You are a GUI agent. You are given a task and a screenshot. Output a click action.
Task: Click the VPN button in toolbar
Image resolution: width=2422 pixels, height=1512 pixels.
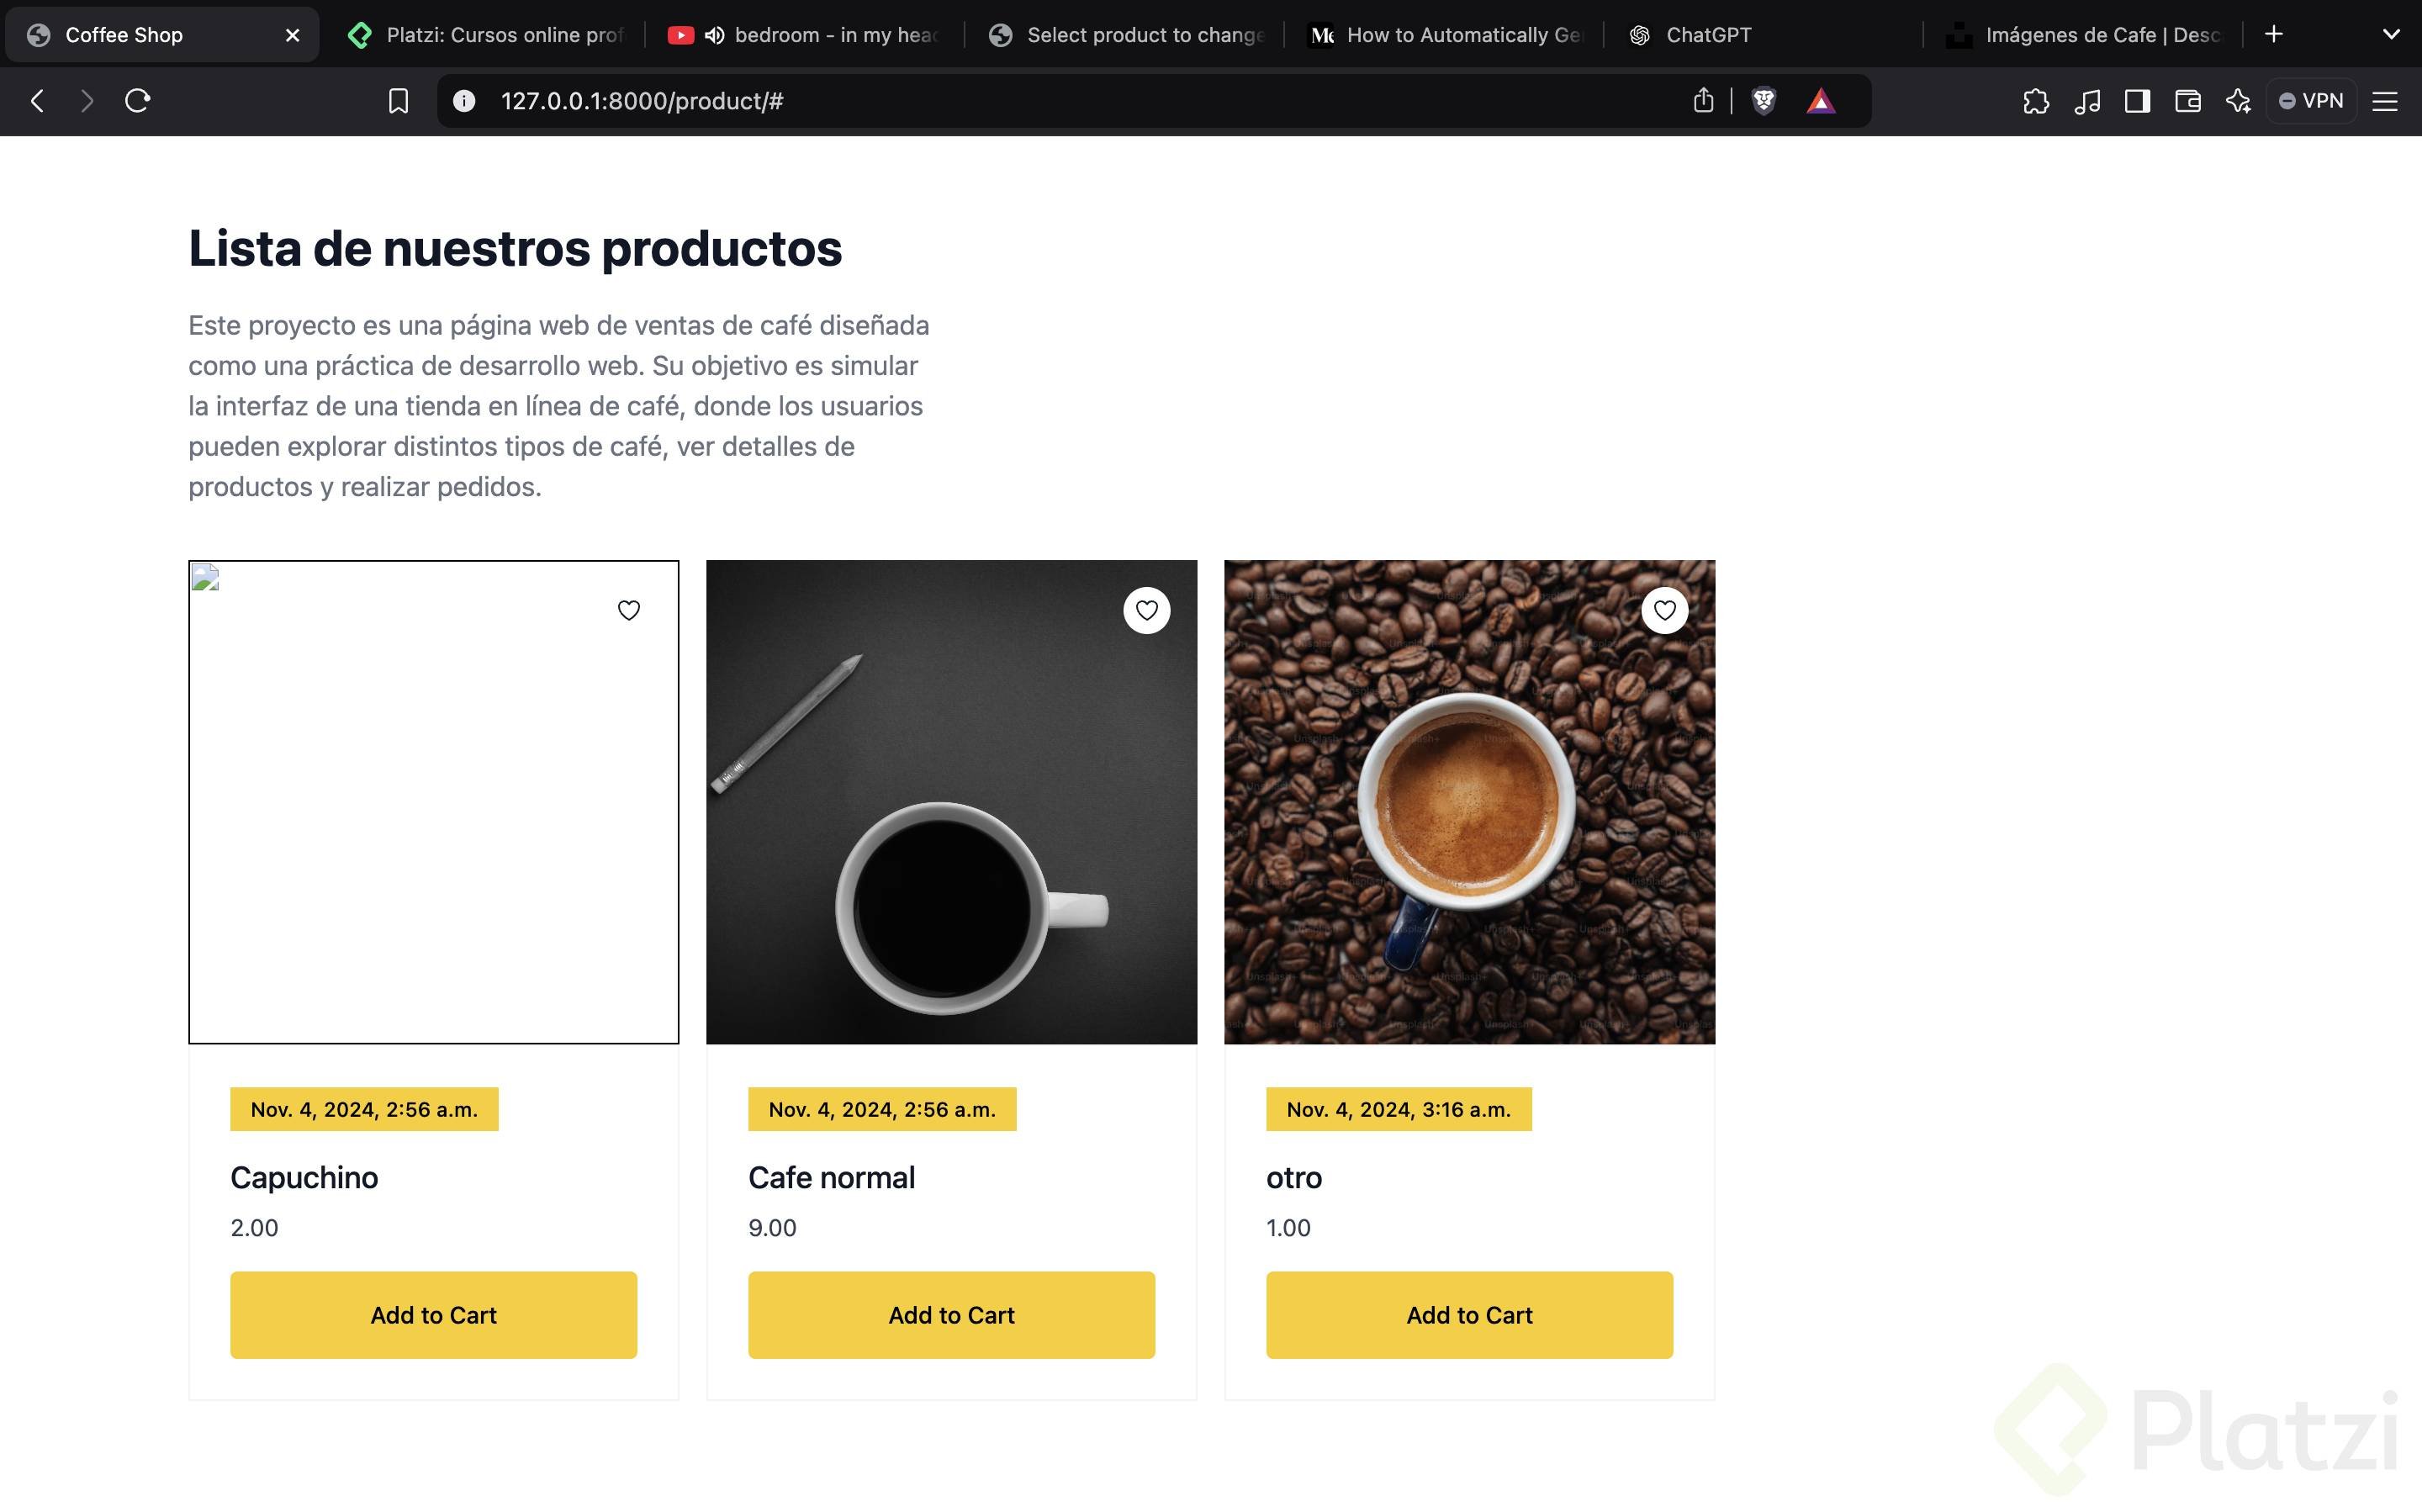[2311, 101]
